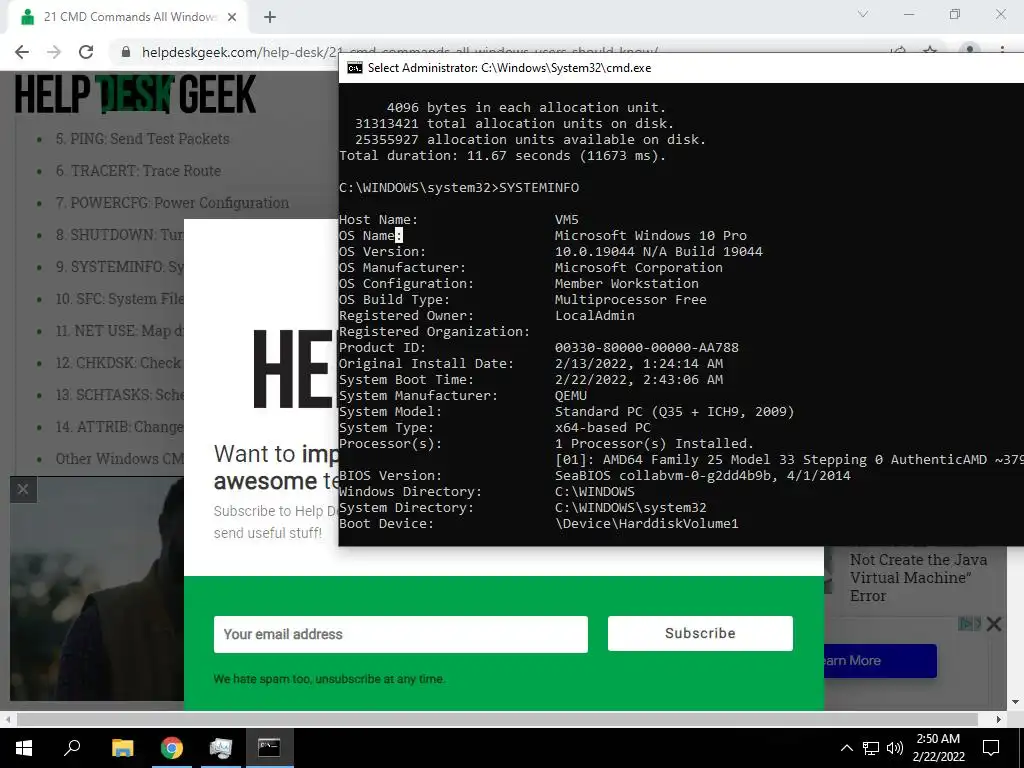This screenshot has width=1024, height=768.
Task: Click the 'Your email address' field
Action: (x=400, y=634)
